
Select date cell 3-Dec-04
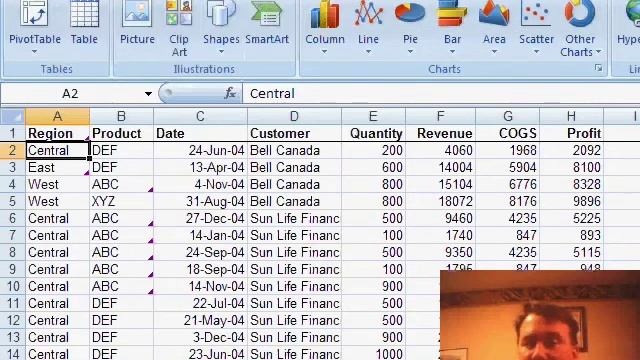(200, 337)
